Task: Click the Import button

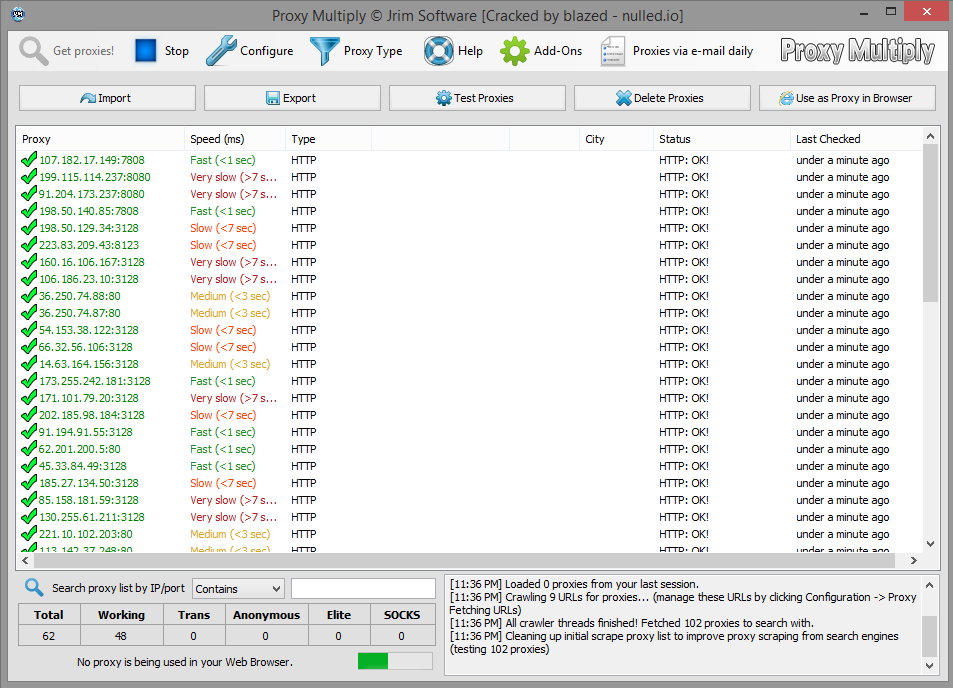Action: [107, 98]
